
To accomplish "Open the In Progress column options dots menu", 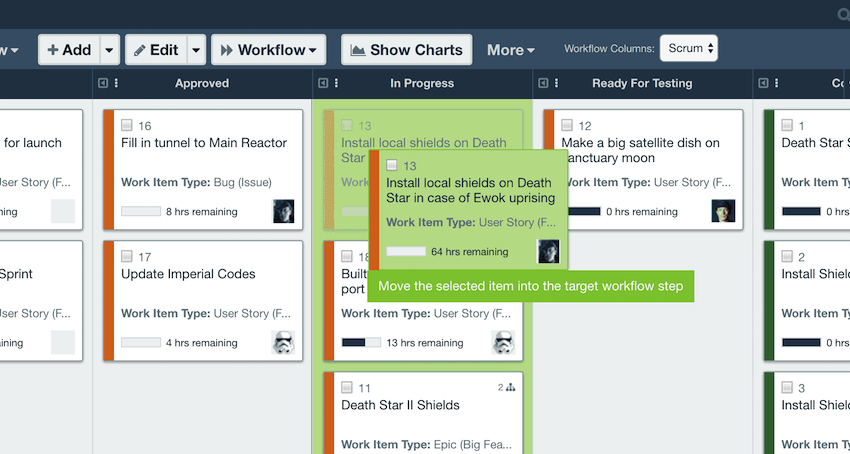I will point(337,83).
